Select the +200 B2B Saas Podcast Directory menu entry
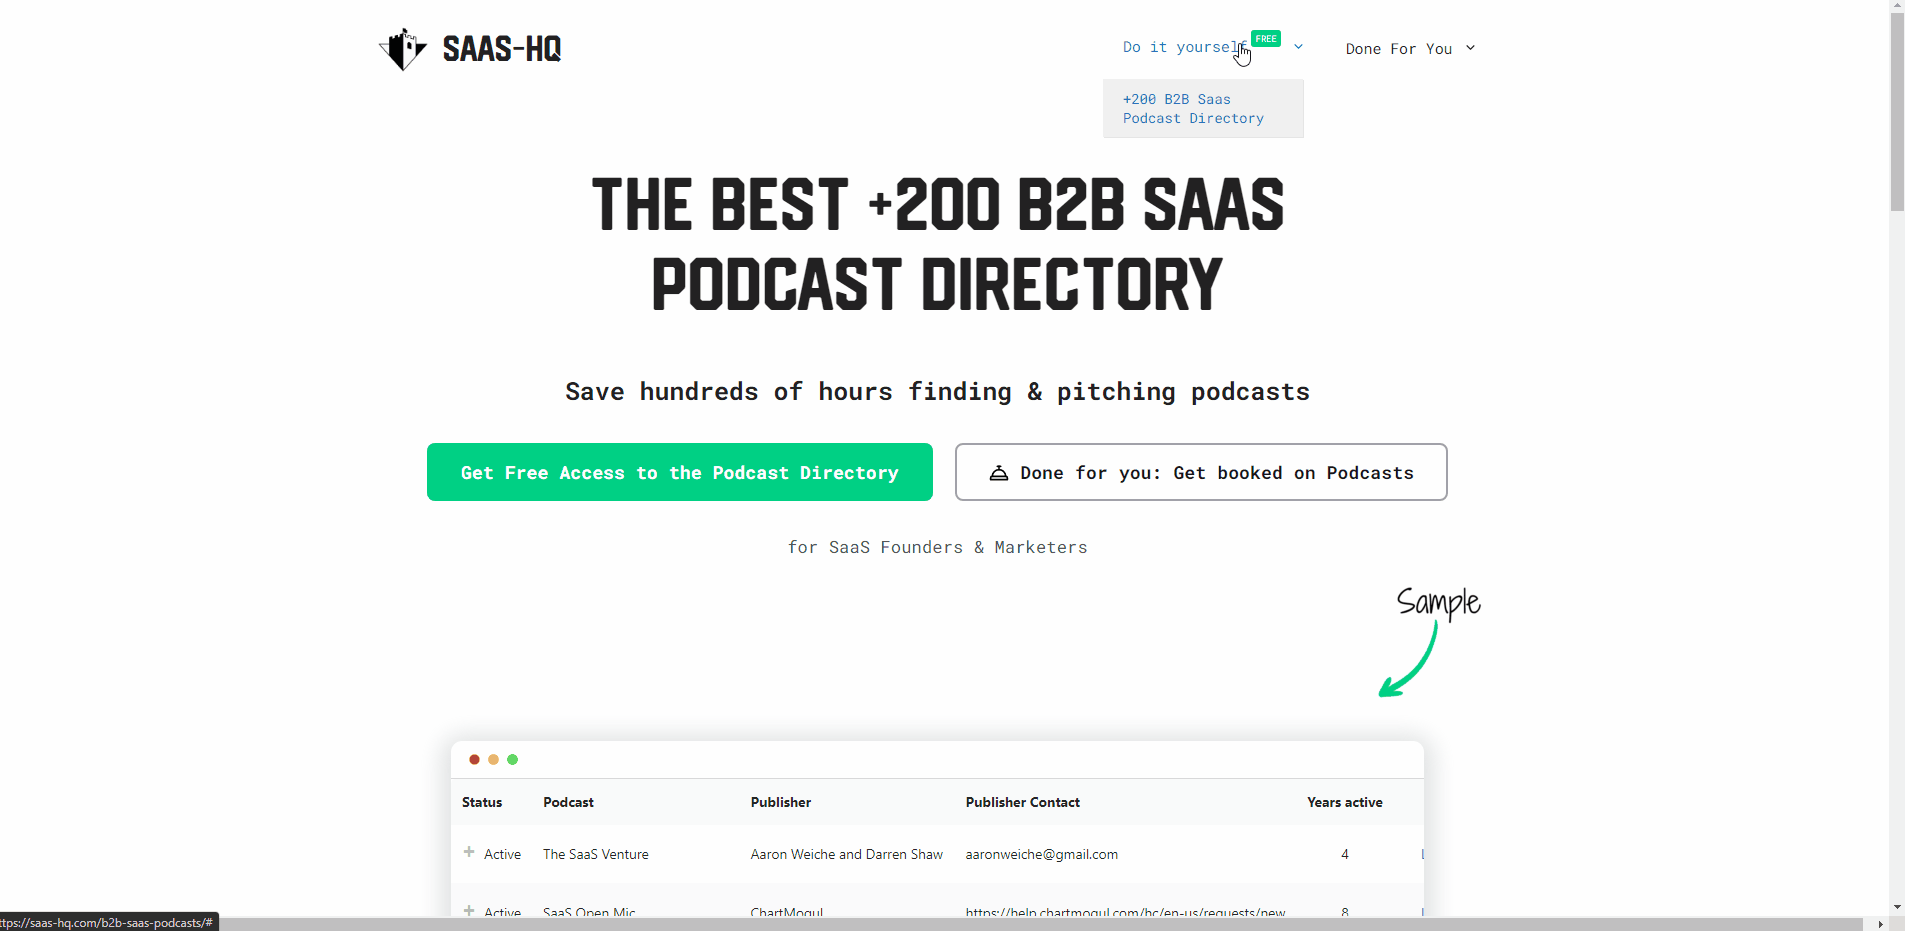The width and height of the screenshot is (1905, 931). coord(1193,108)
